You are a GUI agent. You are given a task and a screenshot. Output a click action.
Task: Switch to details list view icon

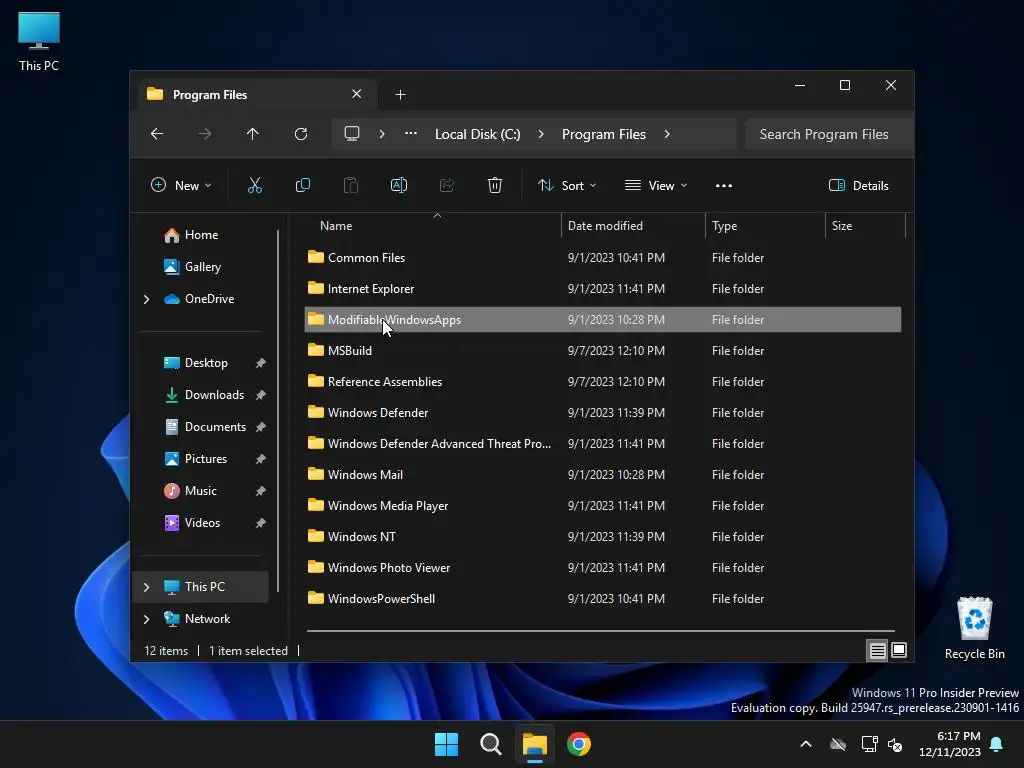pos(877,650)
